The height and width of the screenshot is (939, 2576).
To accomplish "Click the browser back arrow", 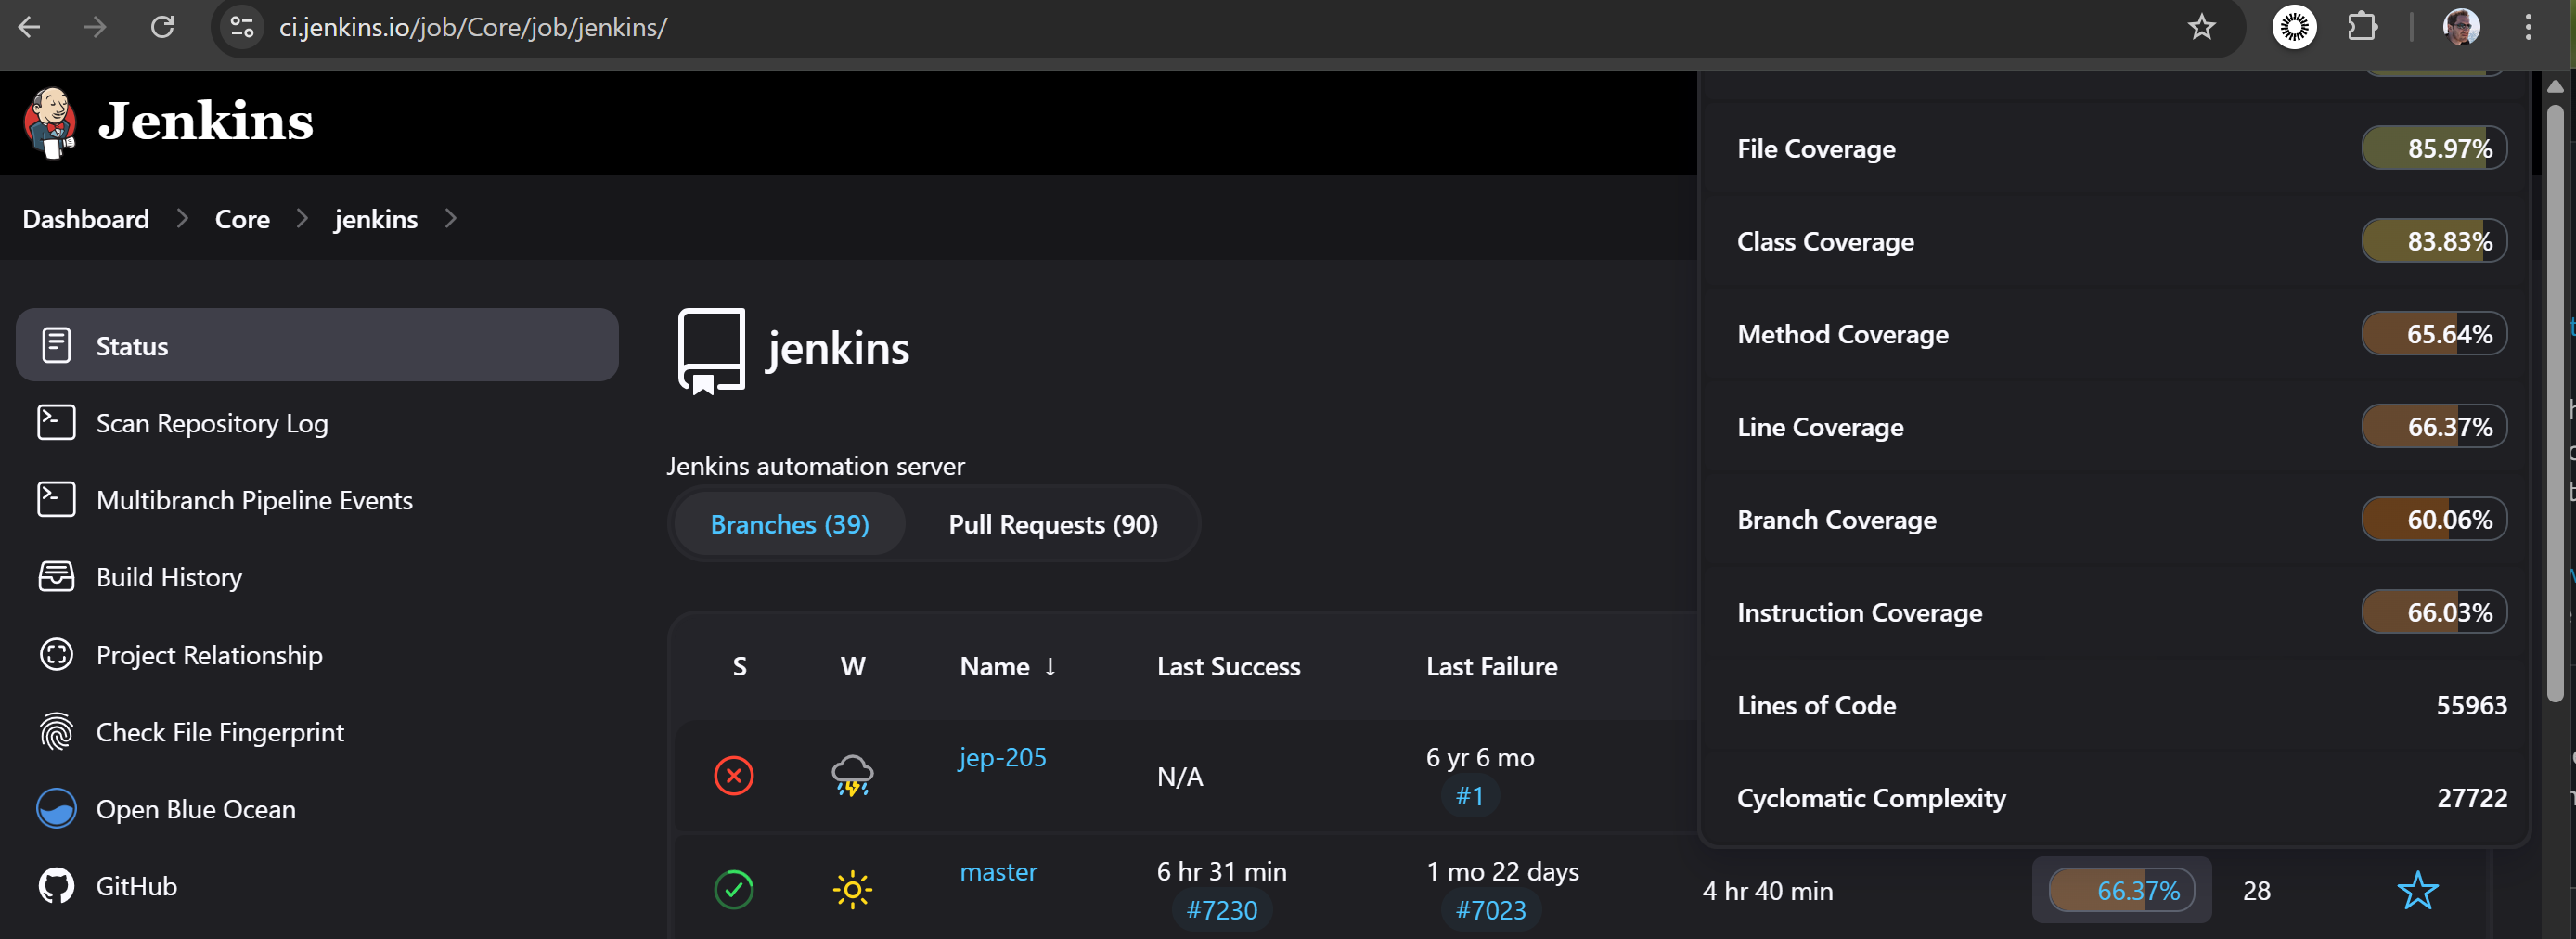I will 29,27.
